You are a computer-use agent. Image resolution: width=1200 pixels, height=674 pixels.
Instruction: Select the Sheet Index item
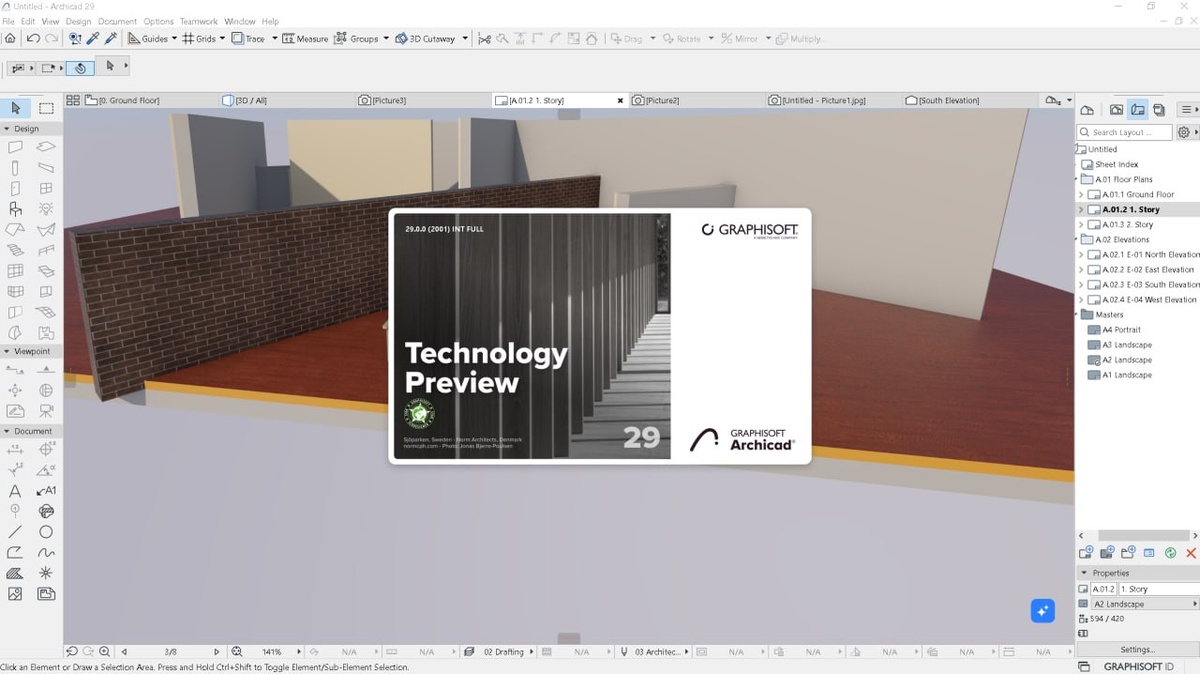pos(1109,164)
